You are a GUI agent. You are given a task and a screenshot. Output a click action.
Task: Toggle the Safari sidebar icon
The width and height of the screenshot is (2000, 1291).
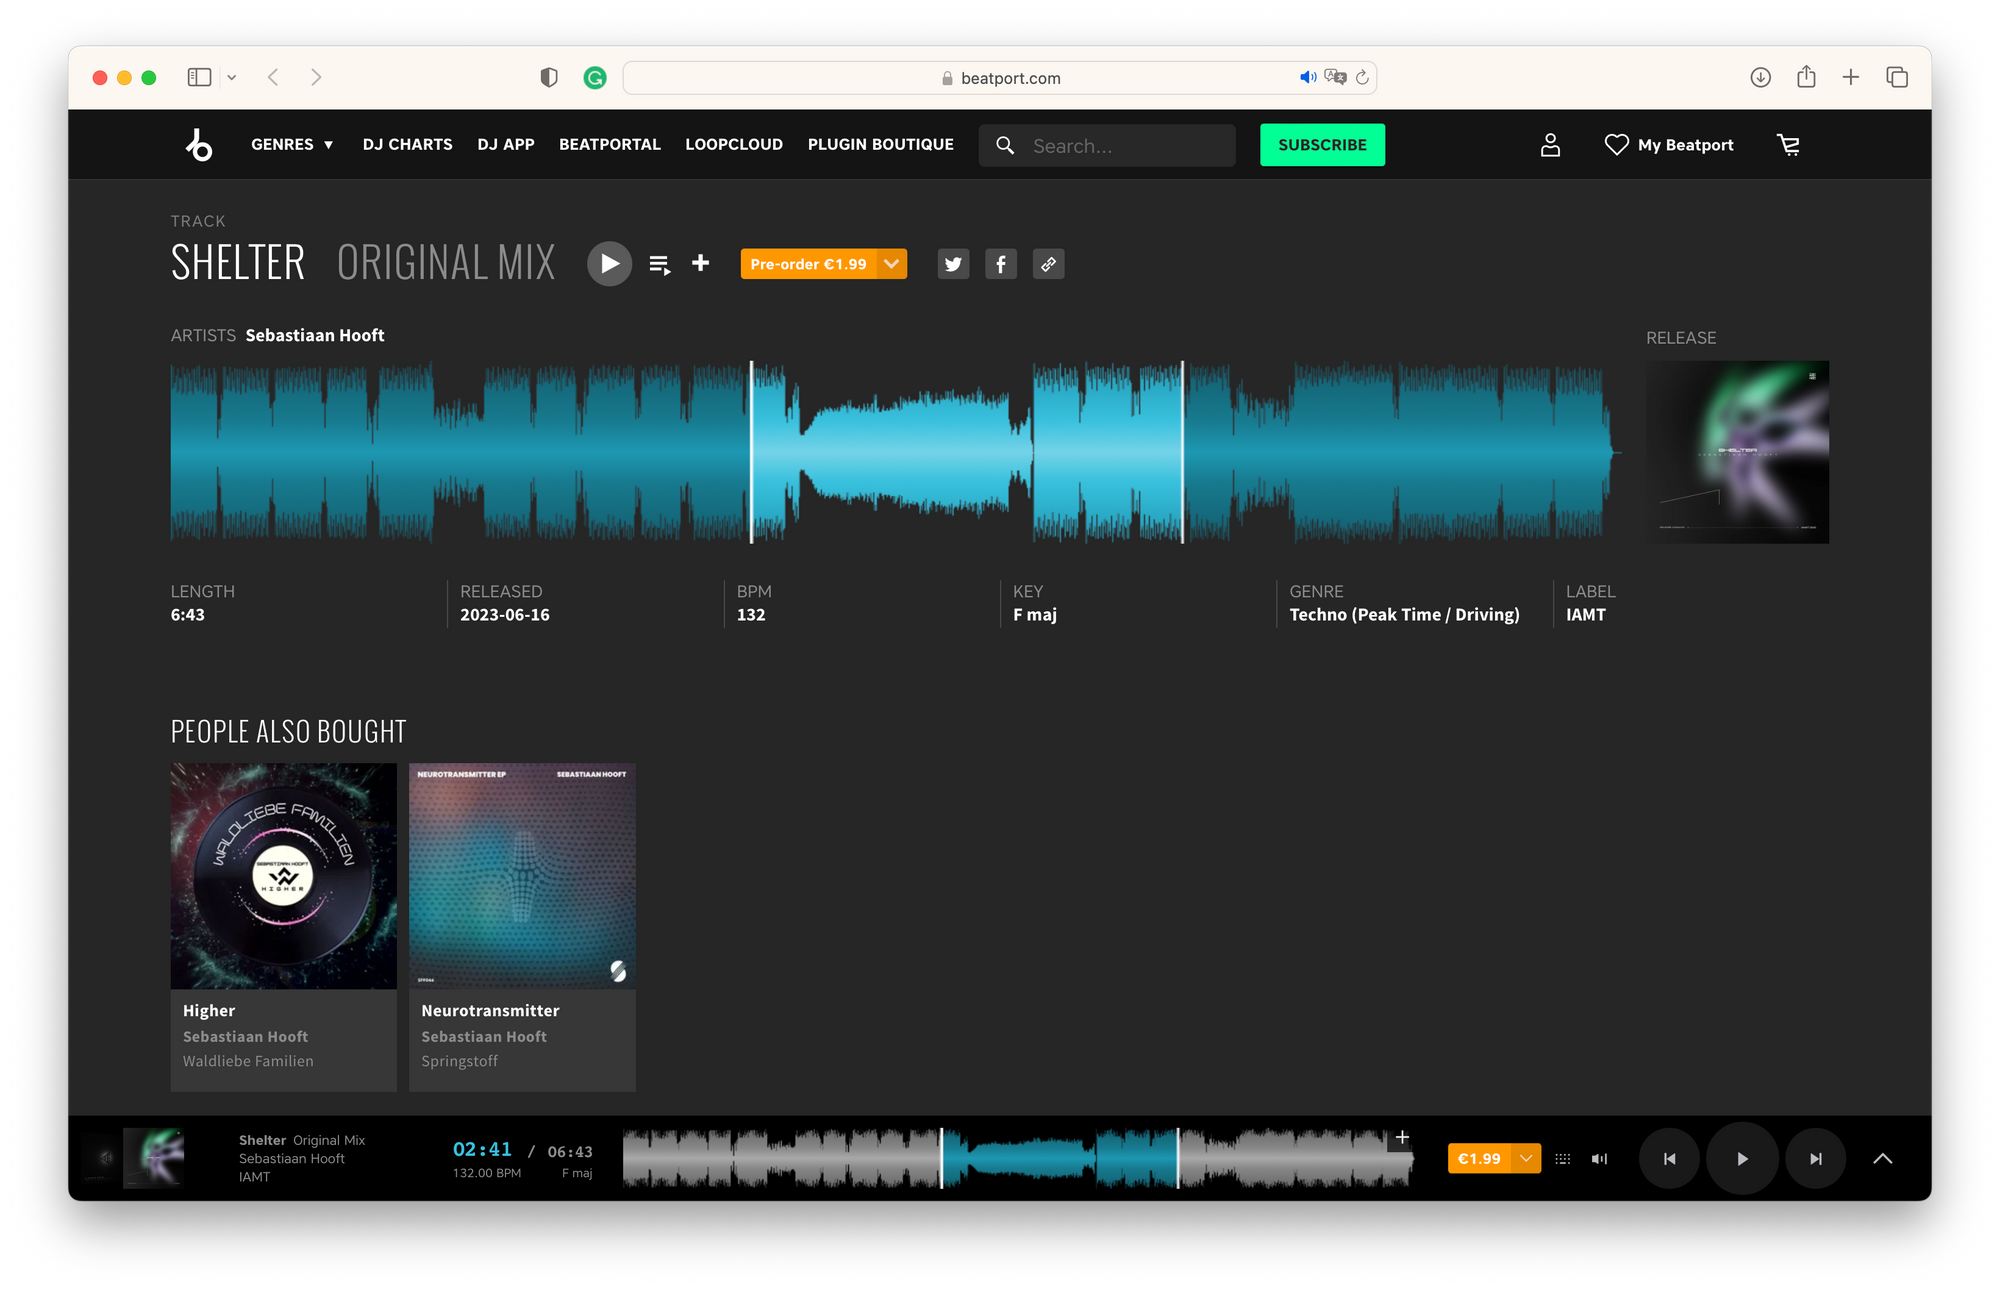click(199, 77)
